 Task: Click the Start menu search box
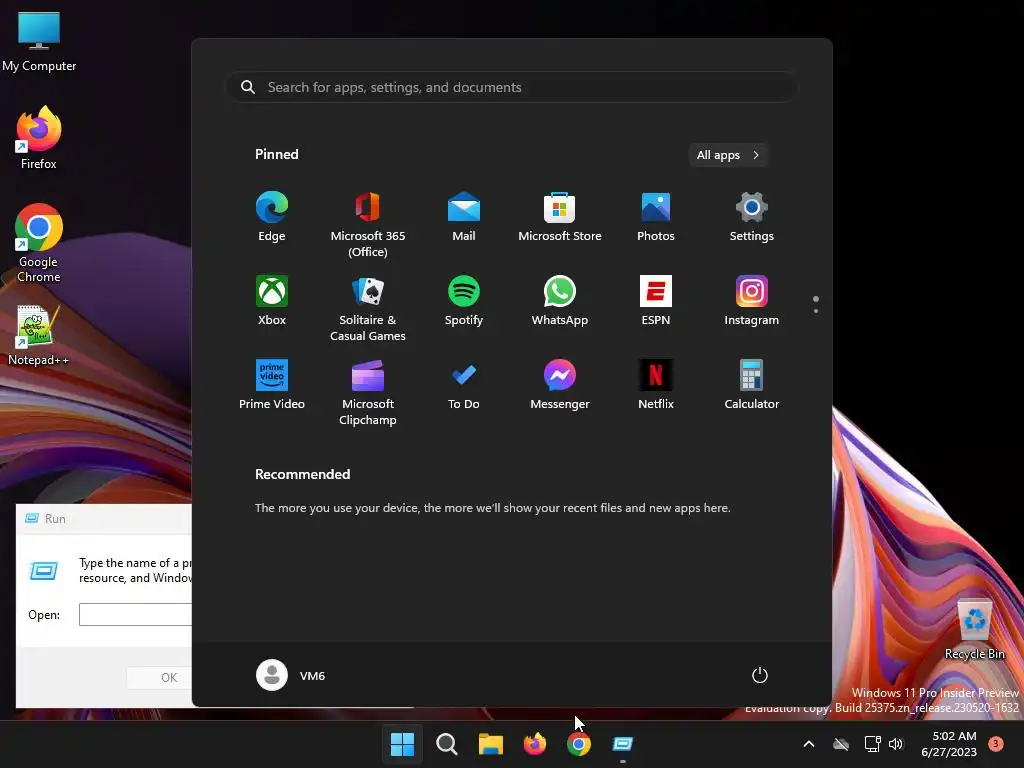click(511, 87)
